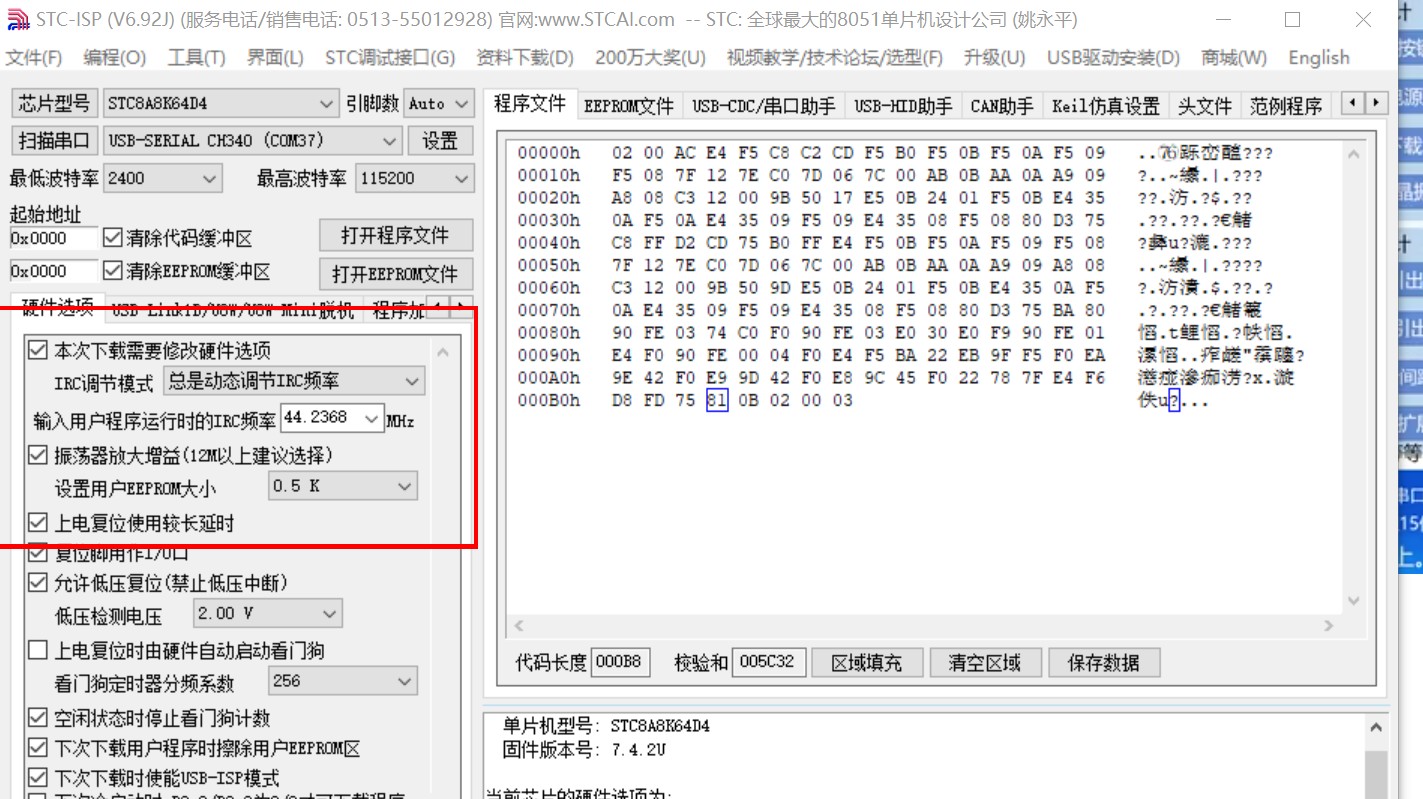The image size is (1423, 799).
Task: Select the 程序文件 tab
Action: [530, 104]
